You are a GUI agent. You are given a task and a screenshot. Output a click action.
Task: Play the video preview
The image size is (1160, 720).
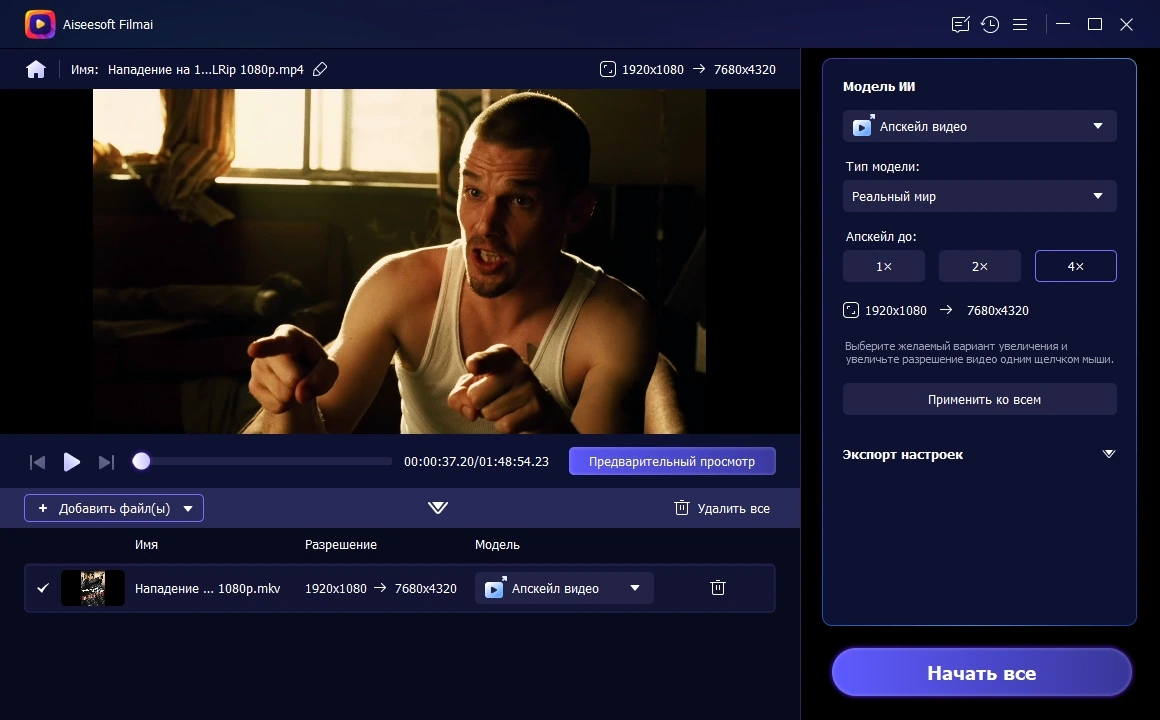pos(72,462)
